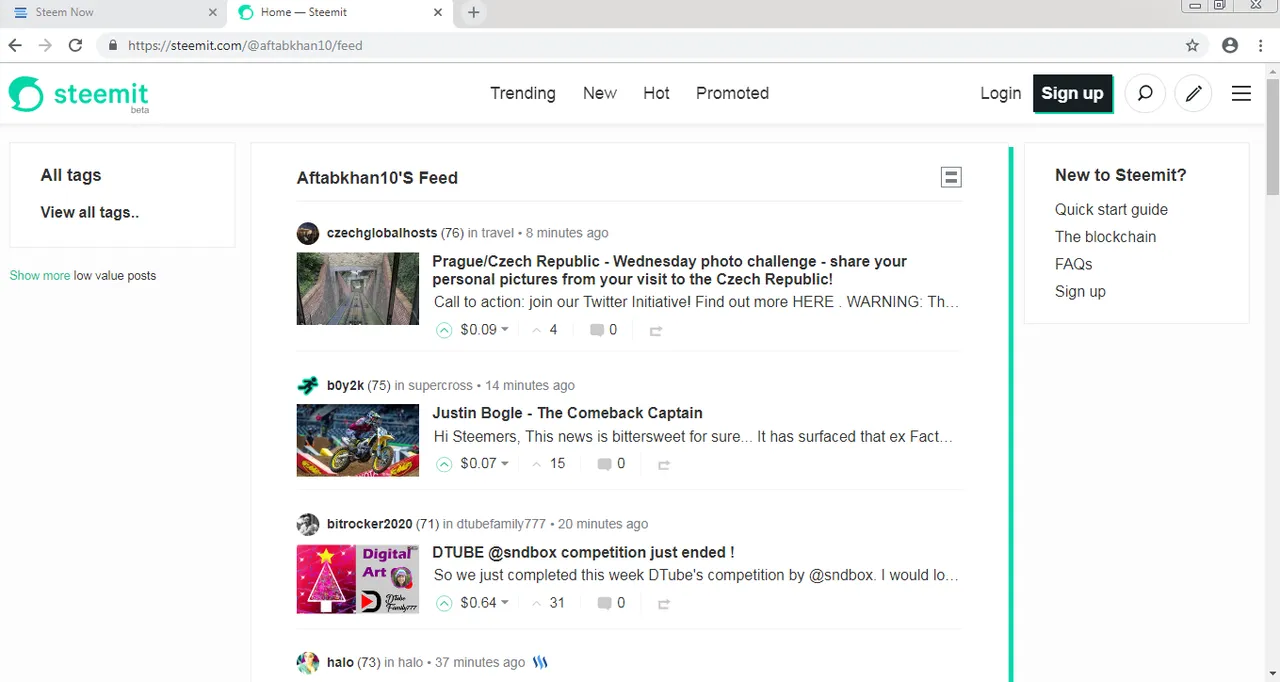This screenshot has width=1280, height=682.
Task: Open the Trending section
Action: (x=523, y=93)
